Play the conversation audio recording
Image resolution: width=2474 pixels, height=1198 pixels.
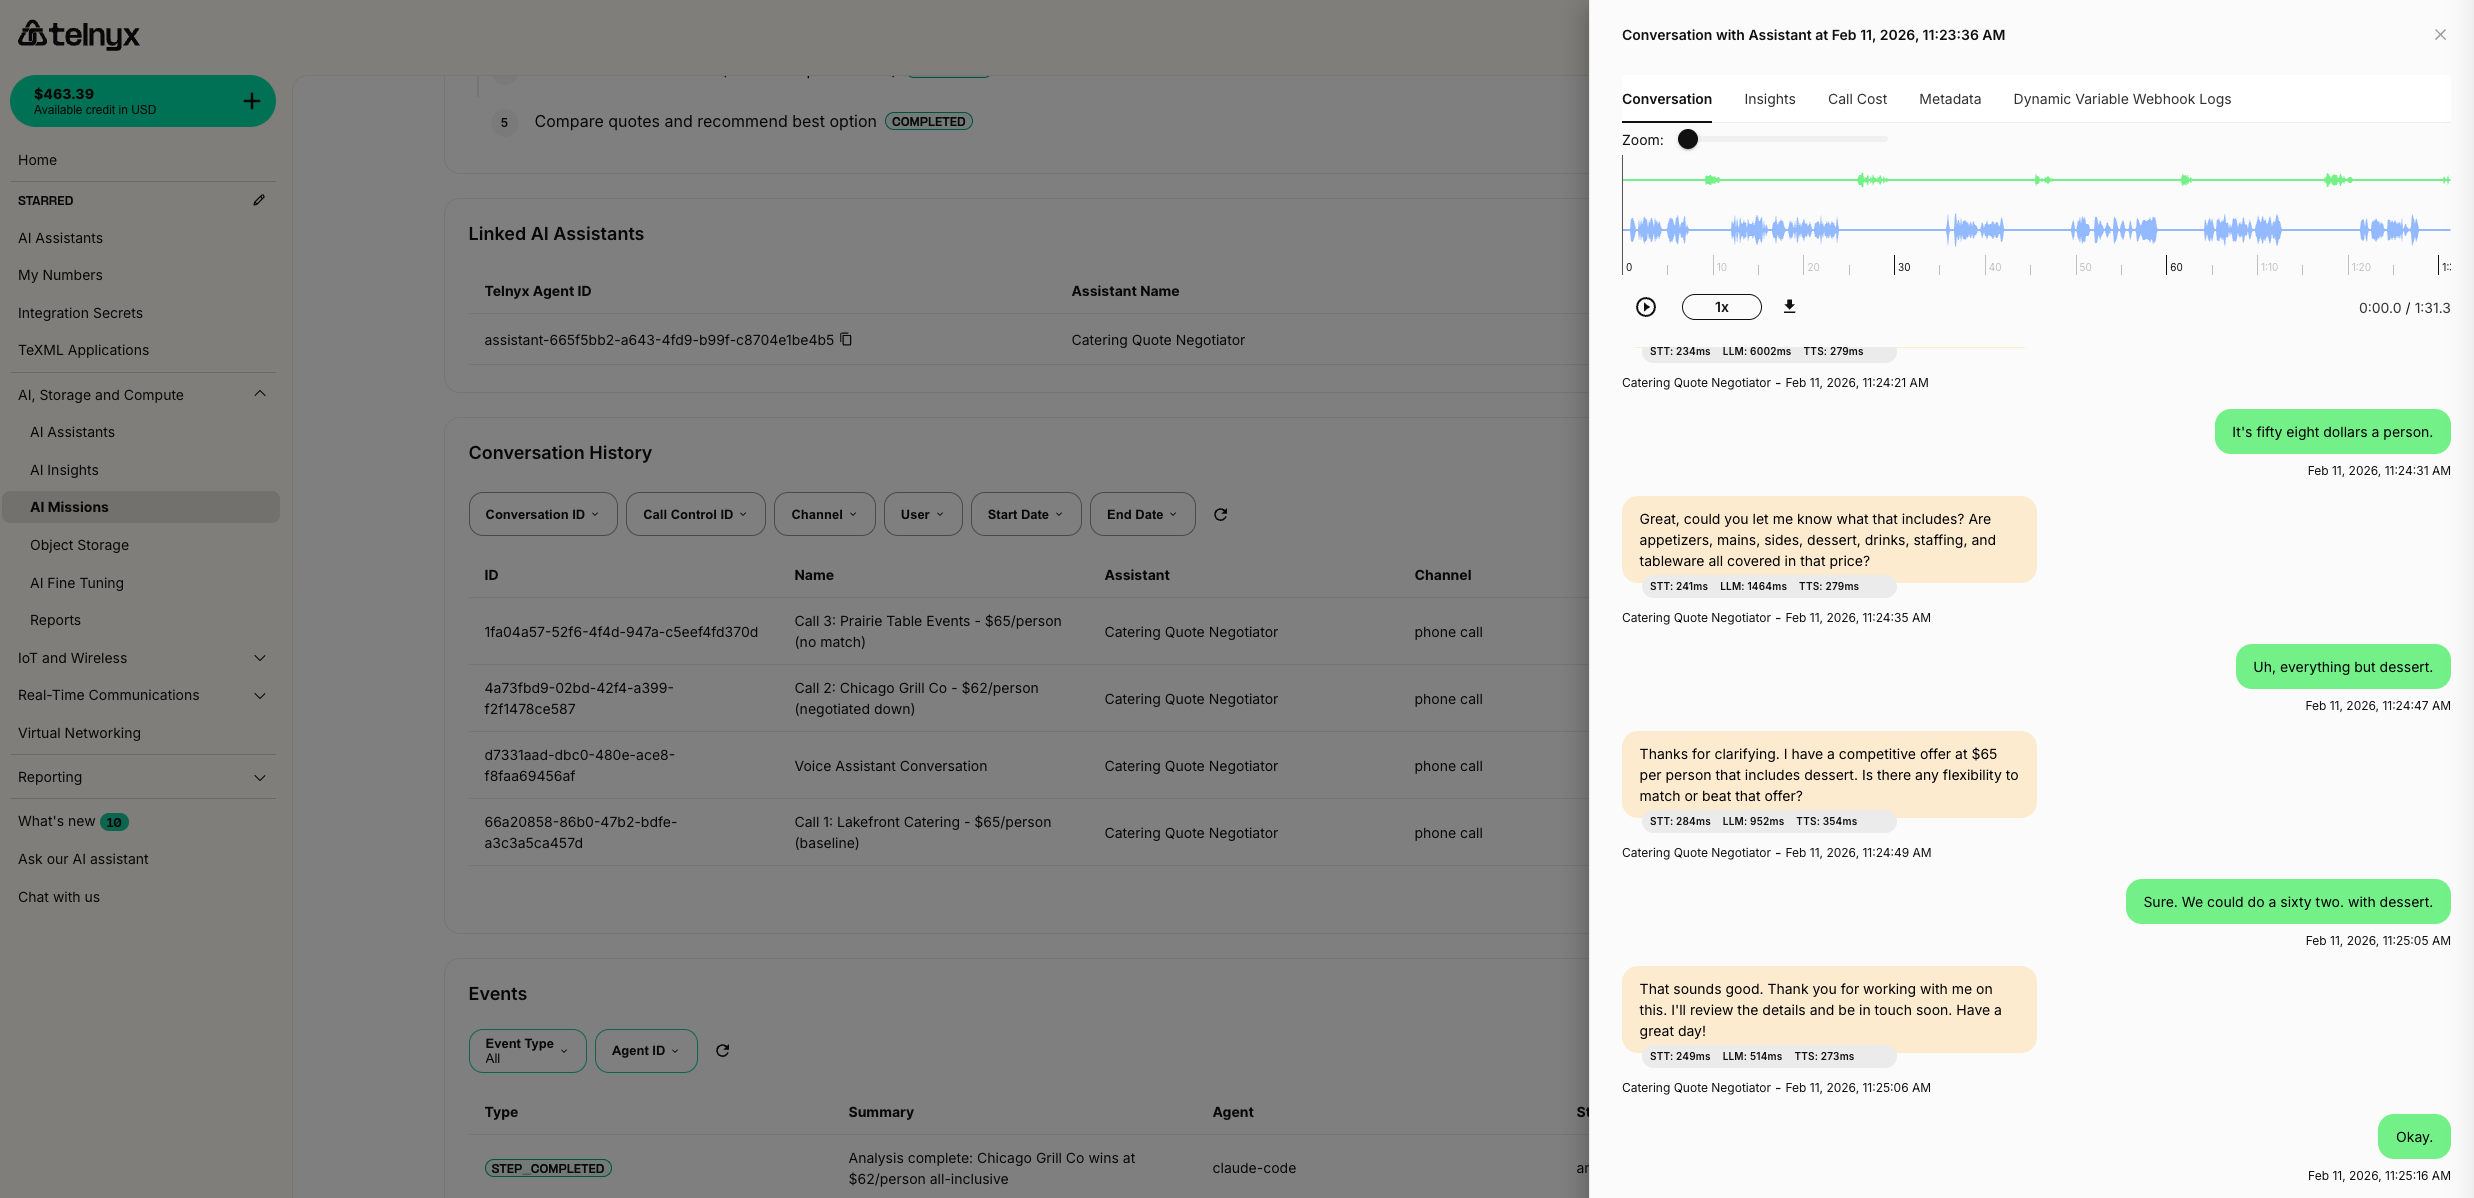coord(1646,307)
